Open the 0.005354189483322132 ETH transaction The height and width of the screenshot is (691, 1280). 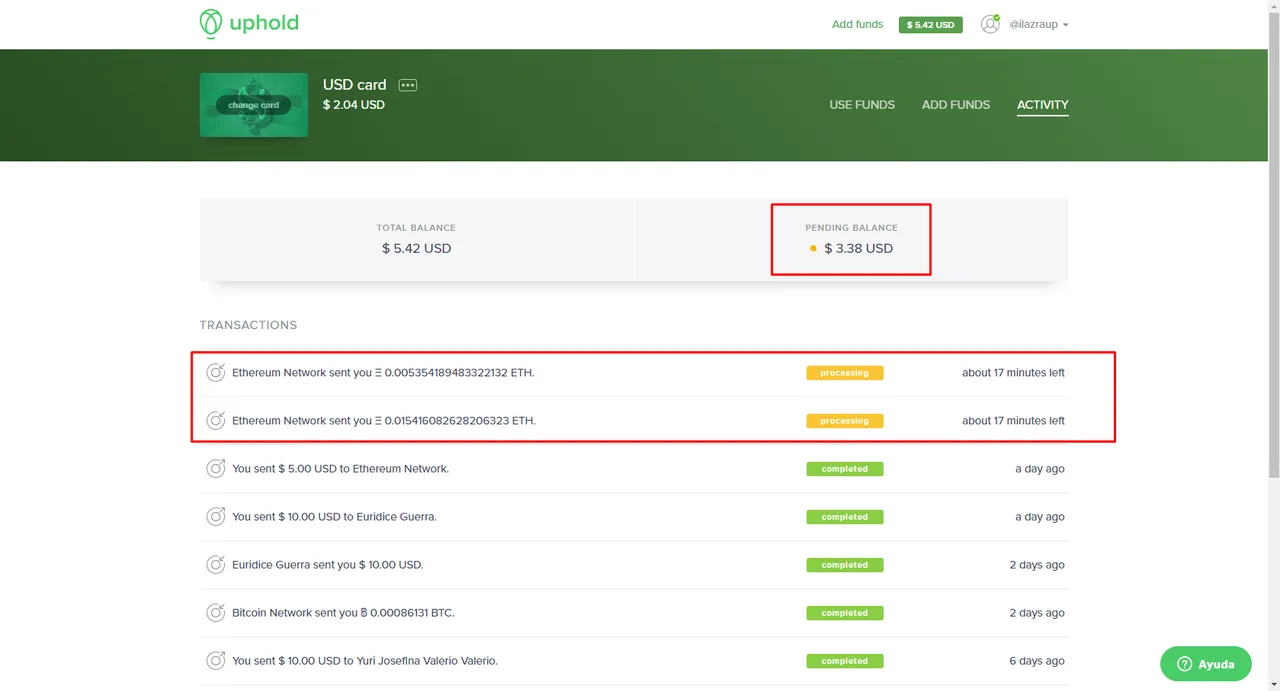pos(634,373)
